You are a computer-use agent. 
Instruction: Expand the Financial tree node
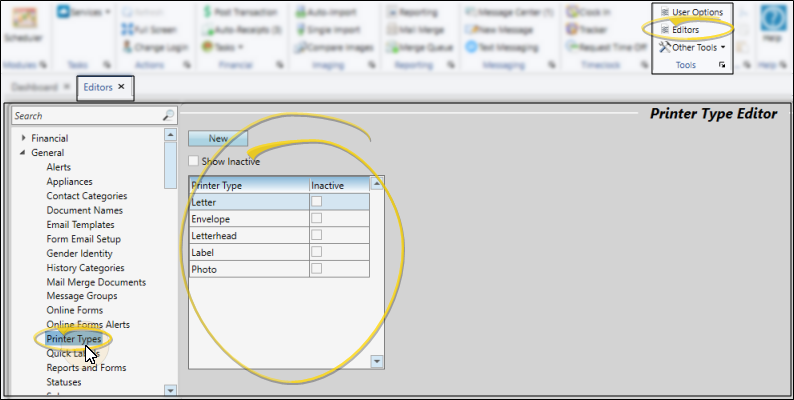click(22, 138)
